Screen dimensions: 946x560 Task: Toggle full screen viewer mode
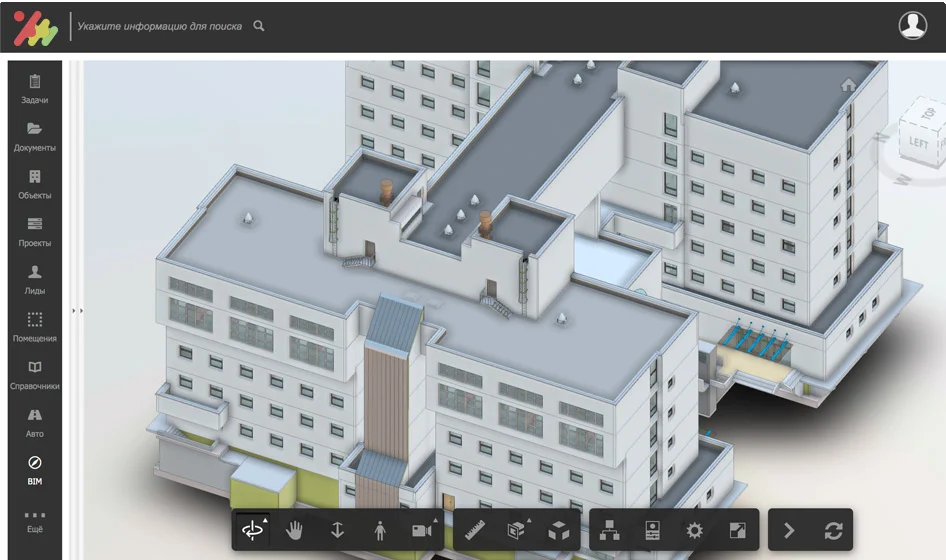point(737,531)
